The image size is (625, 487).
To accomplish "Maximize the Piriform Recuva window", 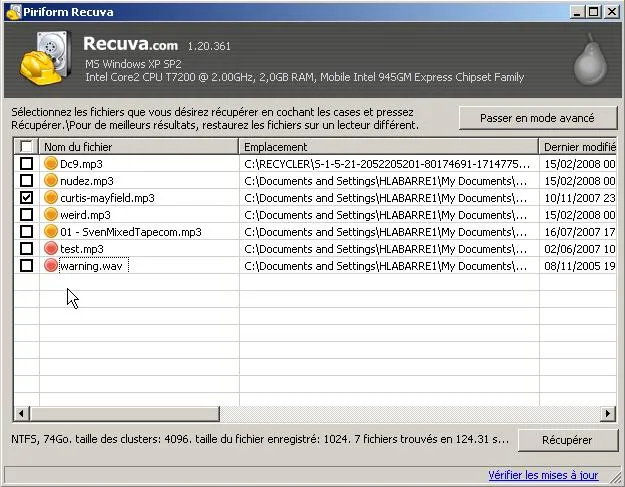I will 594,12.
